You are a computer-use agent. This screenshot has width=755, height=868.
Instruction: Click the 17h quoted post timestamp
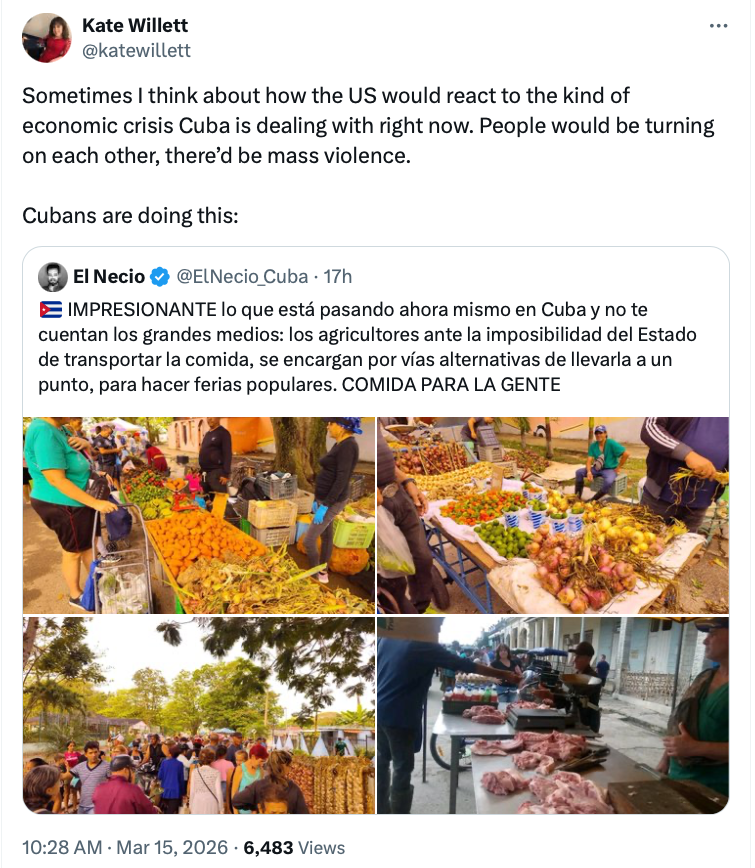336,277
